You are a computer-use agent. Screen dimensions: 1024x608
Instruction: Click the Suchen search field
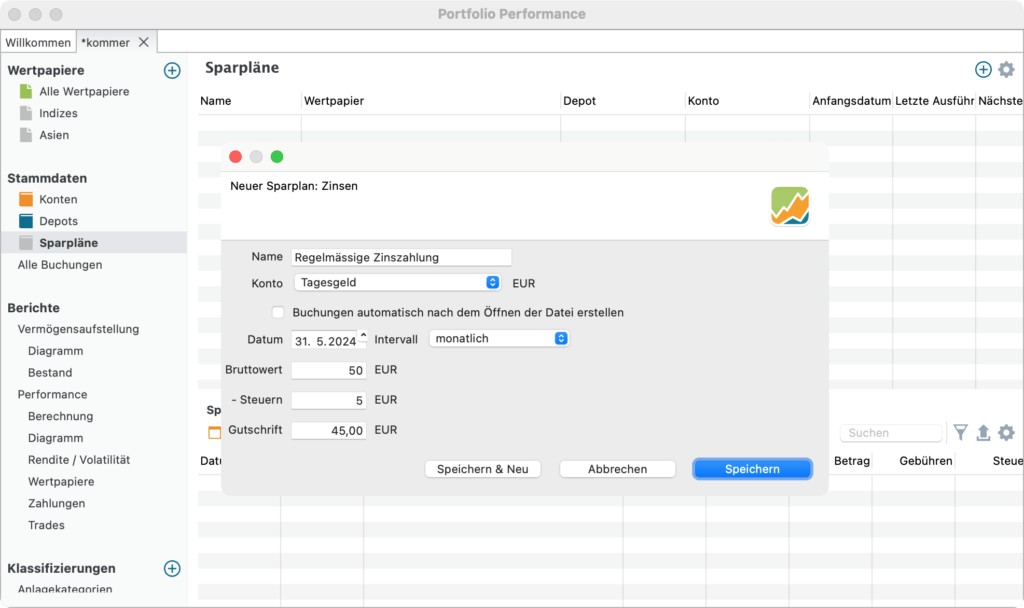coord(891,432)
